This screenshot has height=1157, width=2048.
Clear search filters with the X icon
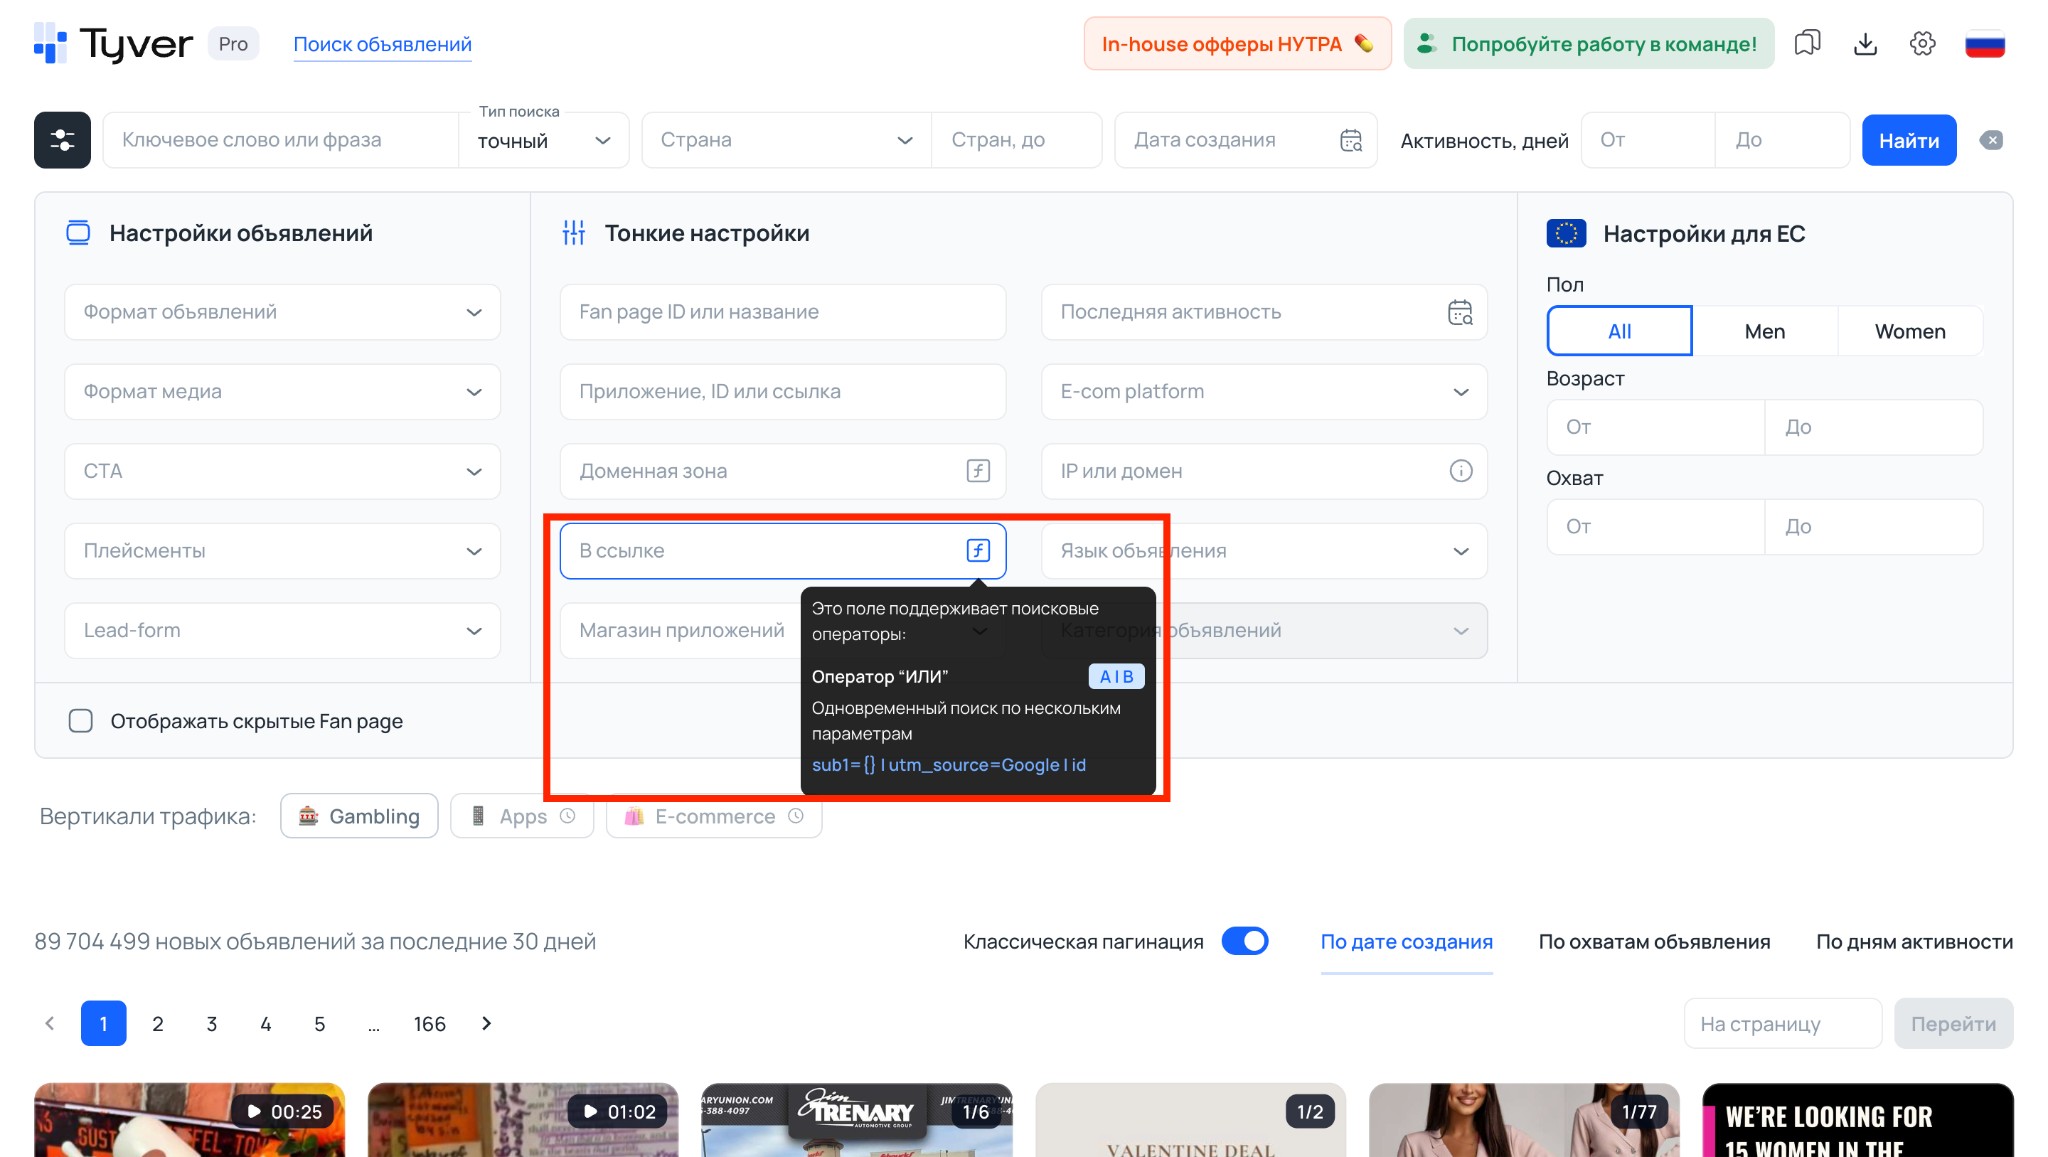(x=1991, y=140)
